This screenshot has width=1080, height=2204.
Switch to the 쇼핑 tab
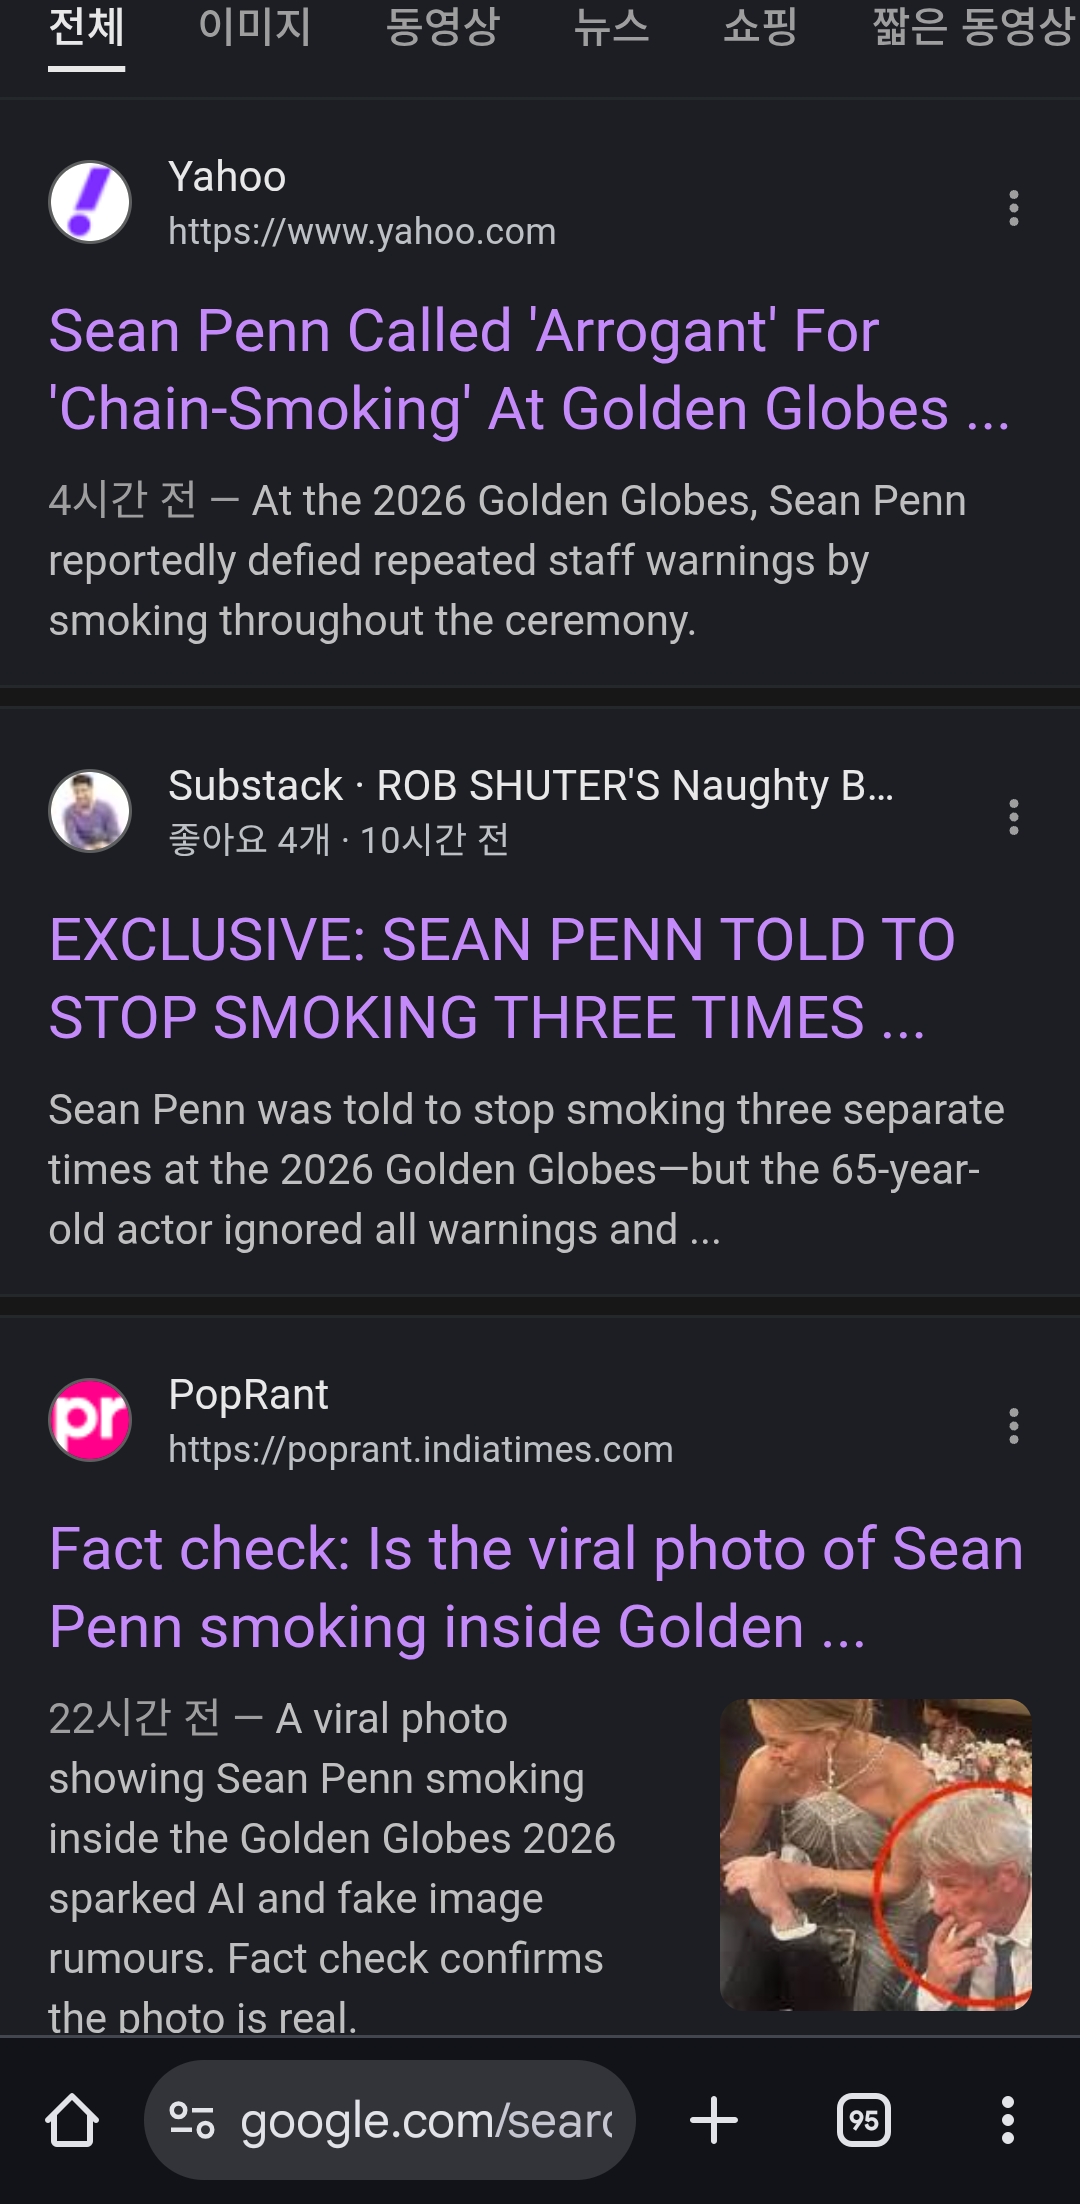[760, 28]
